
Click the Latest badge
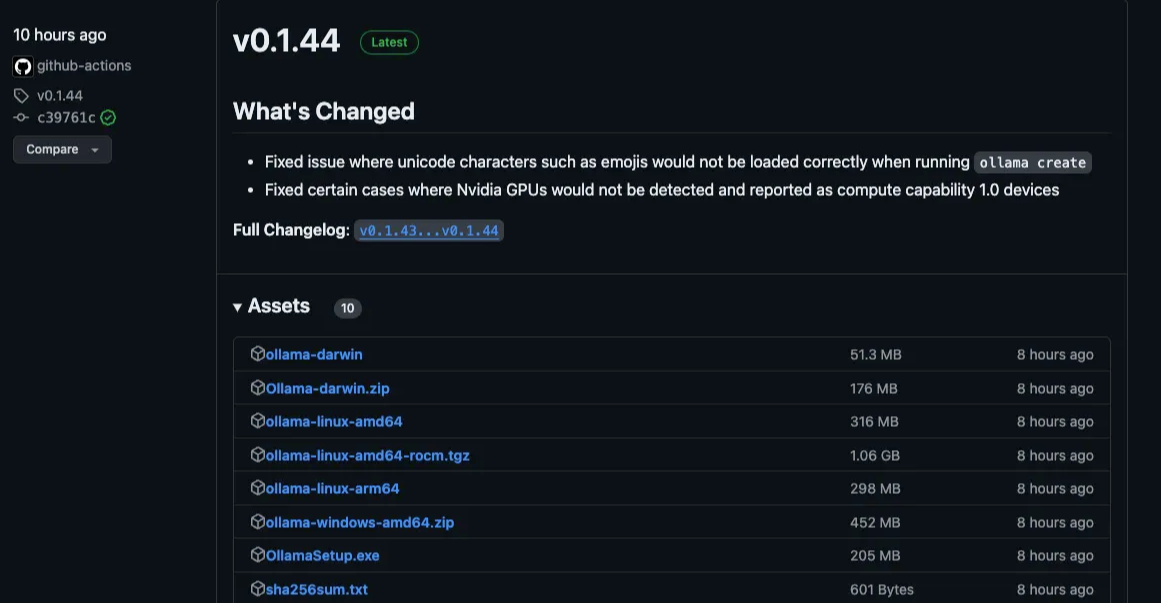coord(389,42)
